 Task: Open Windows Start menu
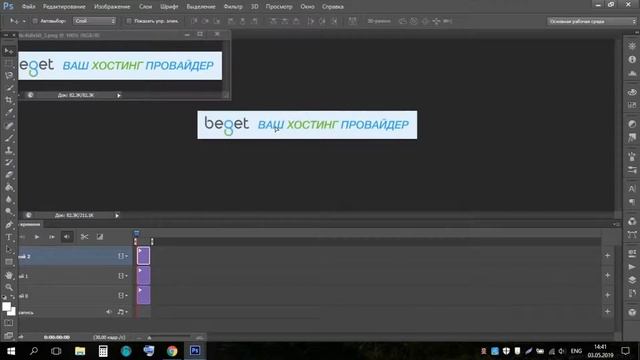click(x=11, y=351)
